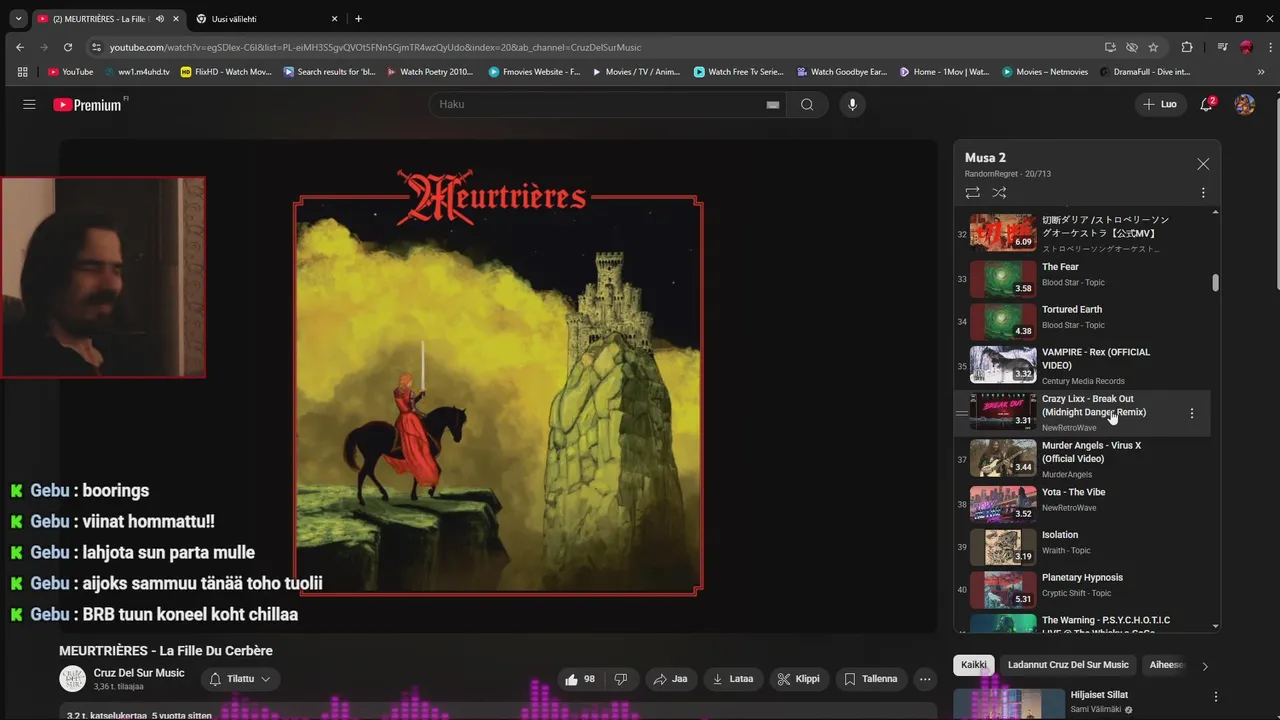
Task: Open a new browser tab with plus
Action: pyautogui.click(x=358, y=18)
